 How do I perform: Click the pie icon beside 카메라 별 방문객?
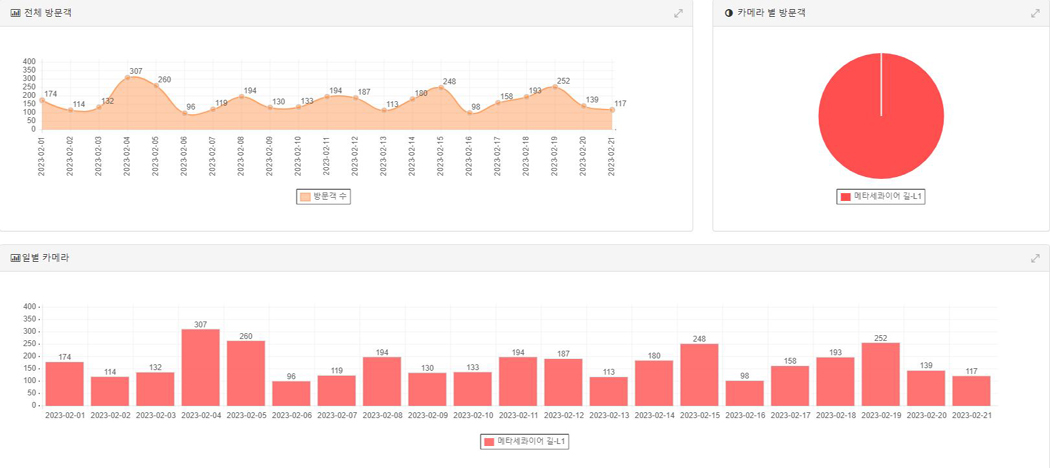728,13
